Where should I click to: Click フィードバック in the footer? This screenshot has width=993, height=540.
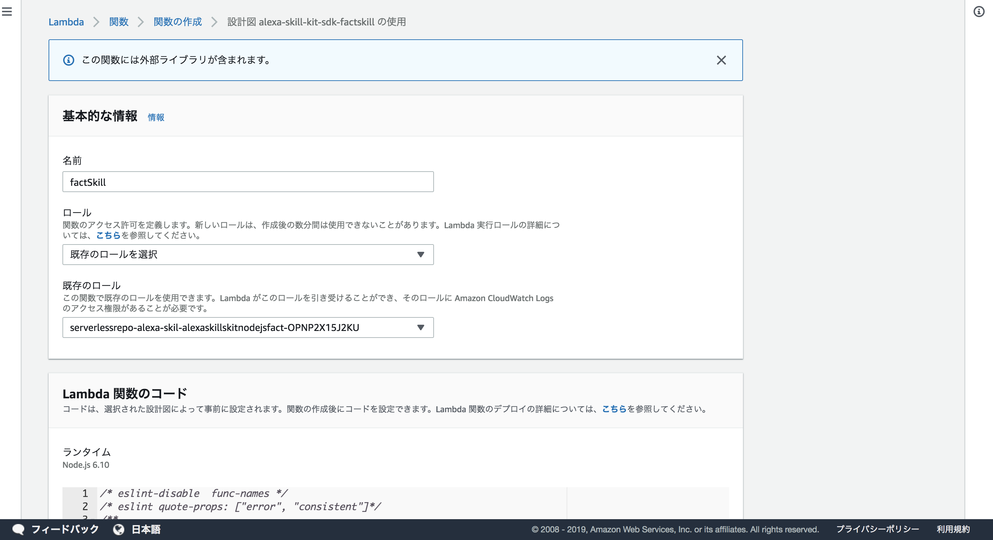coord(65,529)
